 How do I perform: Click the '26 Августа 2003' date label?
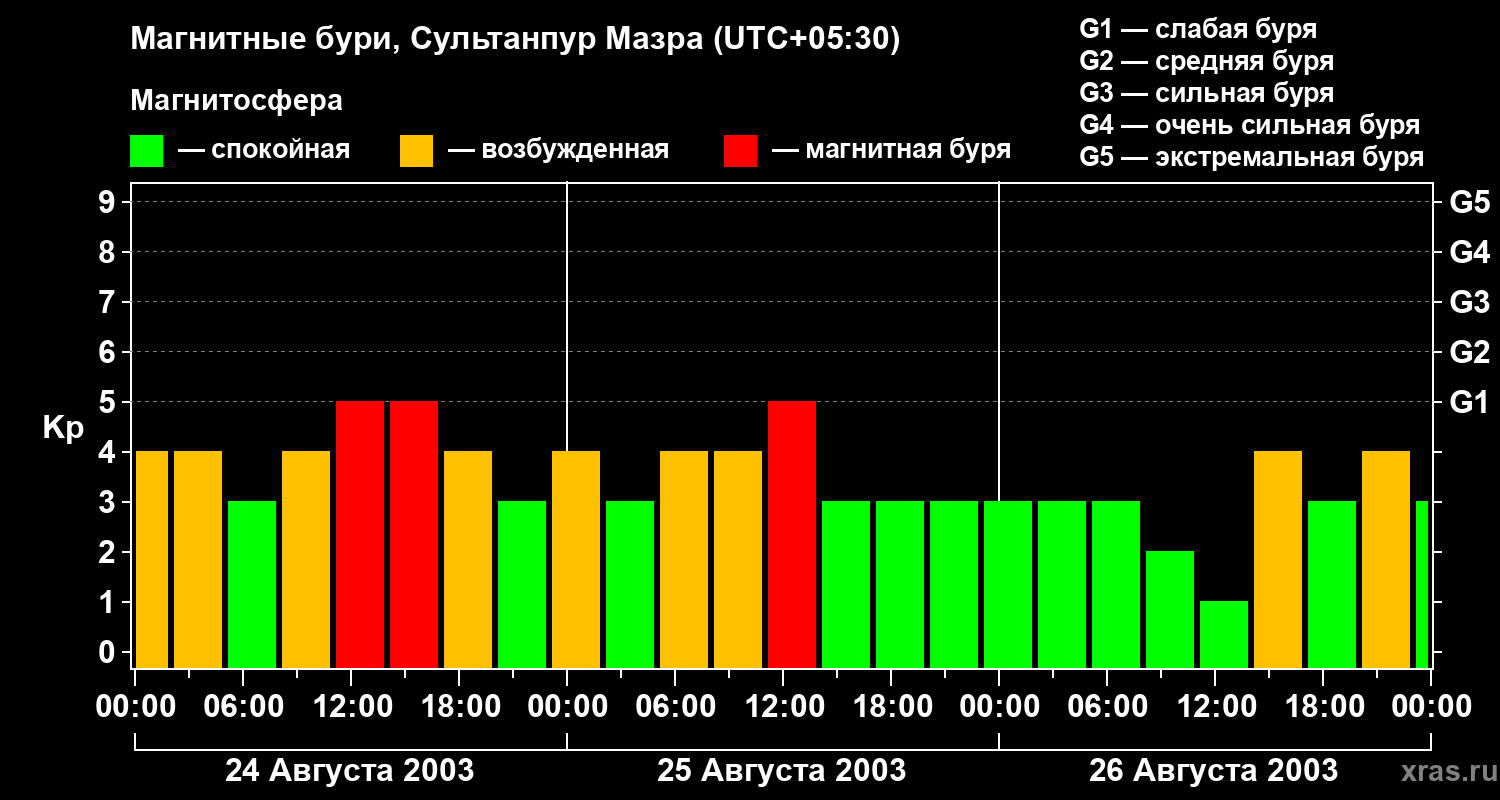tap(1214, 771)
